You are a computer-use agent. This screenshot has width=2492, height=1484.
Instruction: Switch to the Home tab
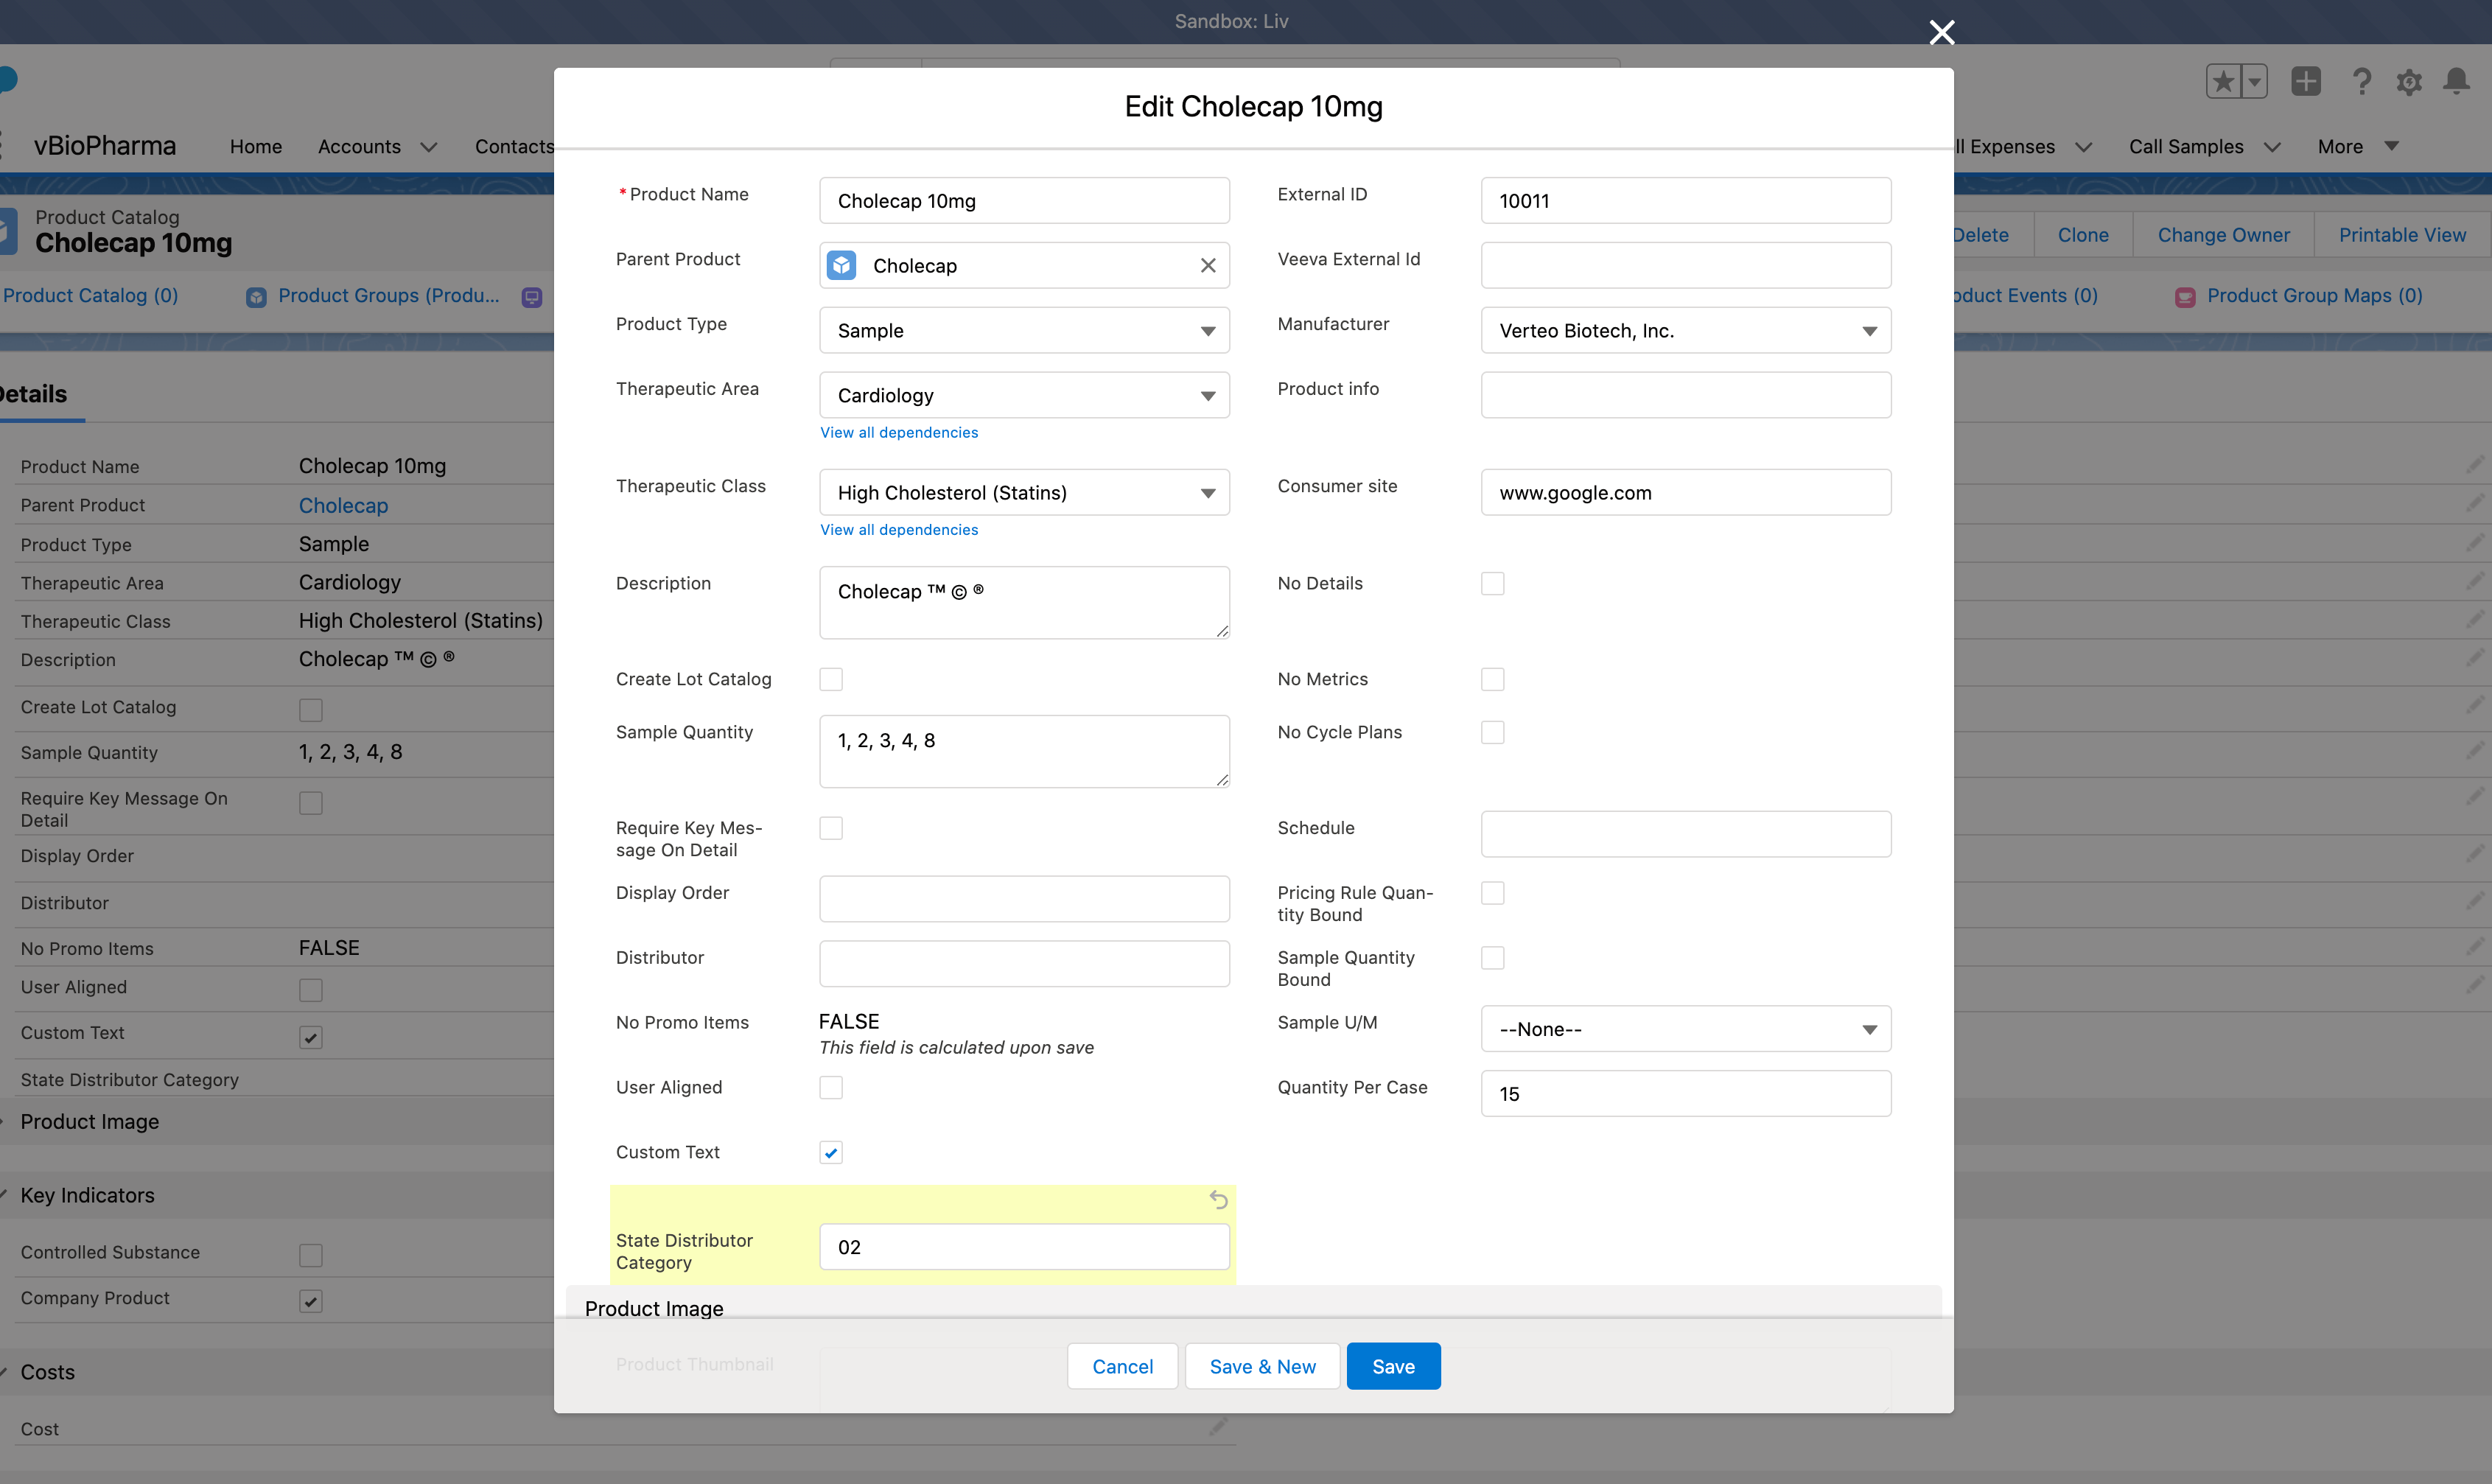coord(255,146)
